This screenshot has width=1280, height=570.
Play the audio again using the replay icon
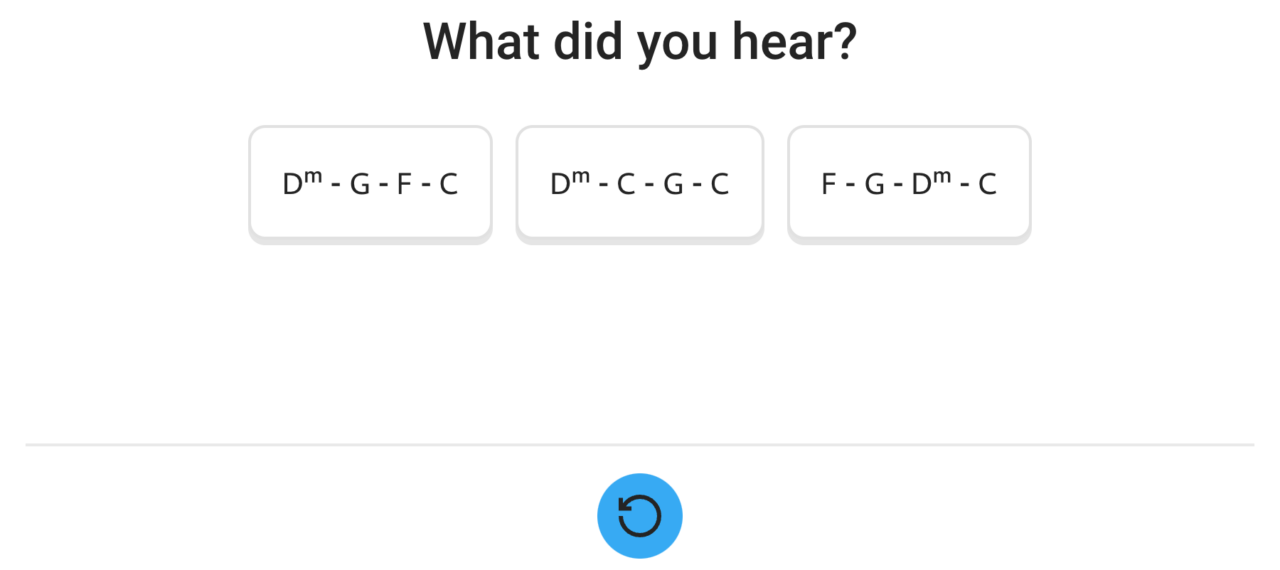pos(640,516)
